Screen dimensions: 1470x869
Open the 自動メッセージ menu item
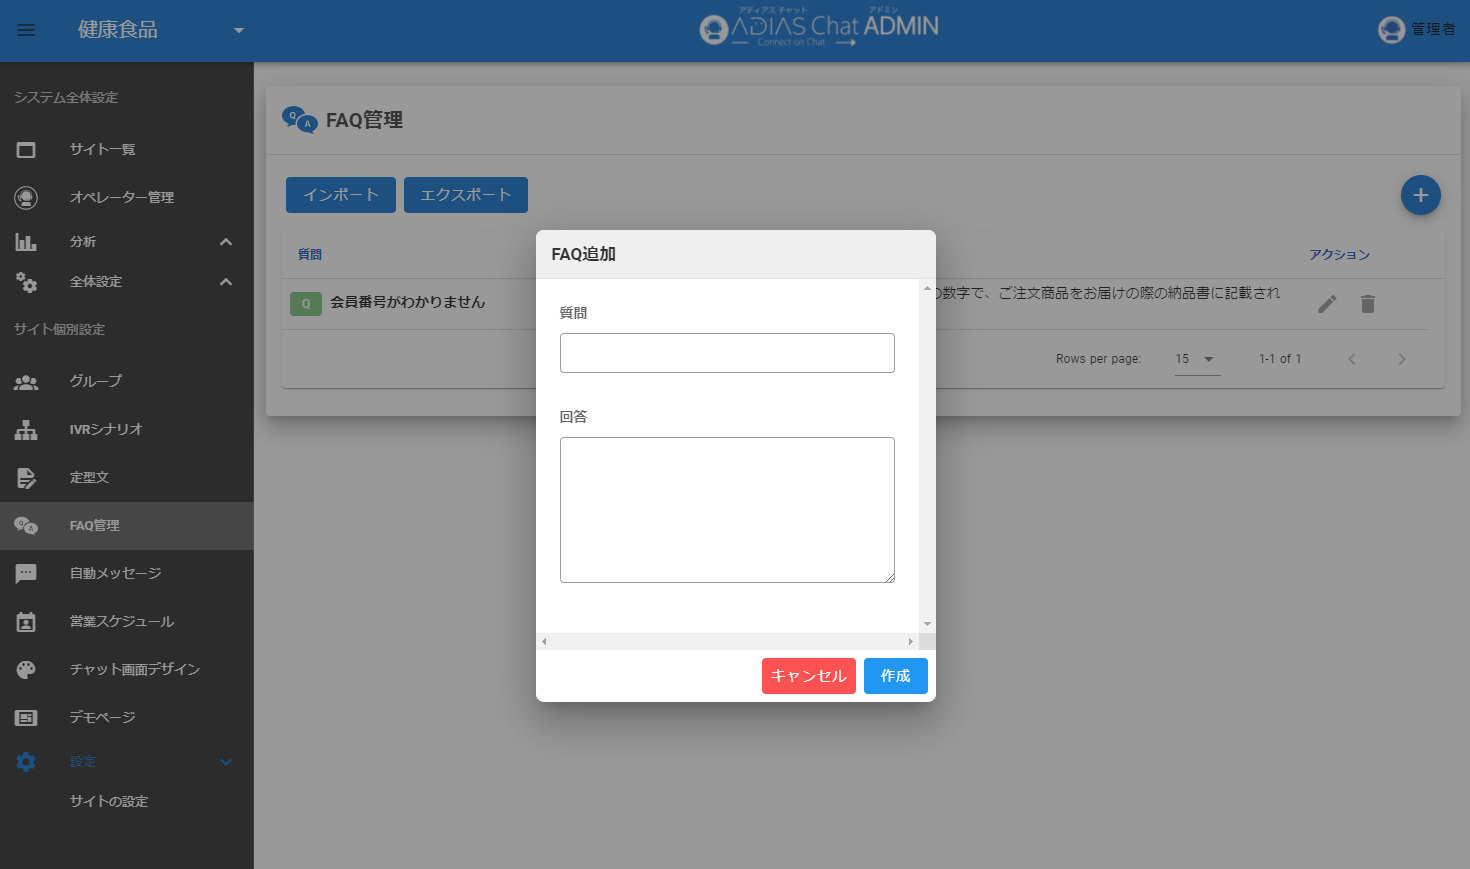click(115, 574)
